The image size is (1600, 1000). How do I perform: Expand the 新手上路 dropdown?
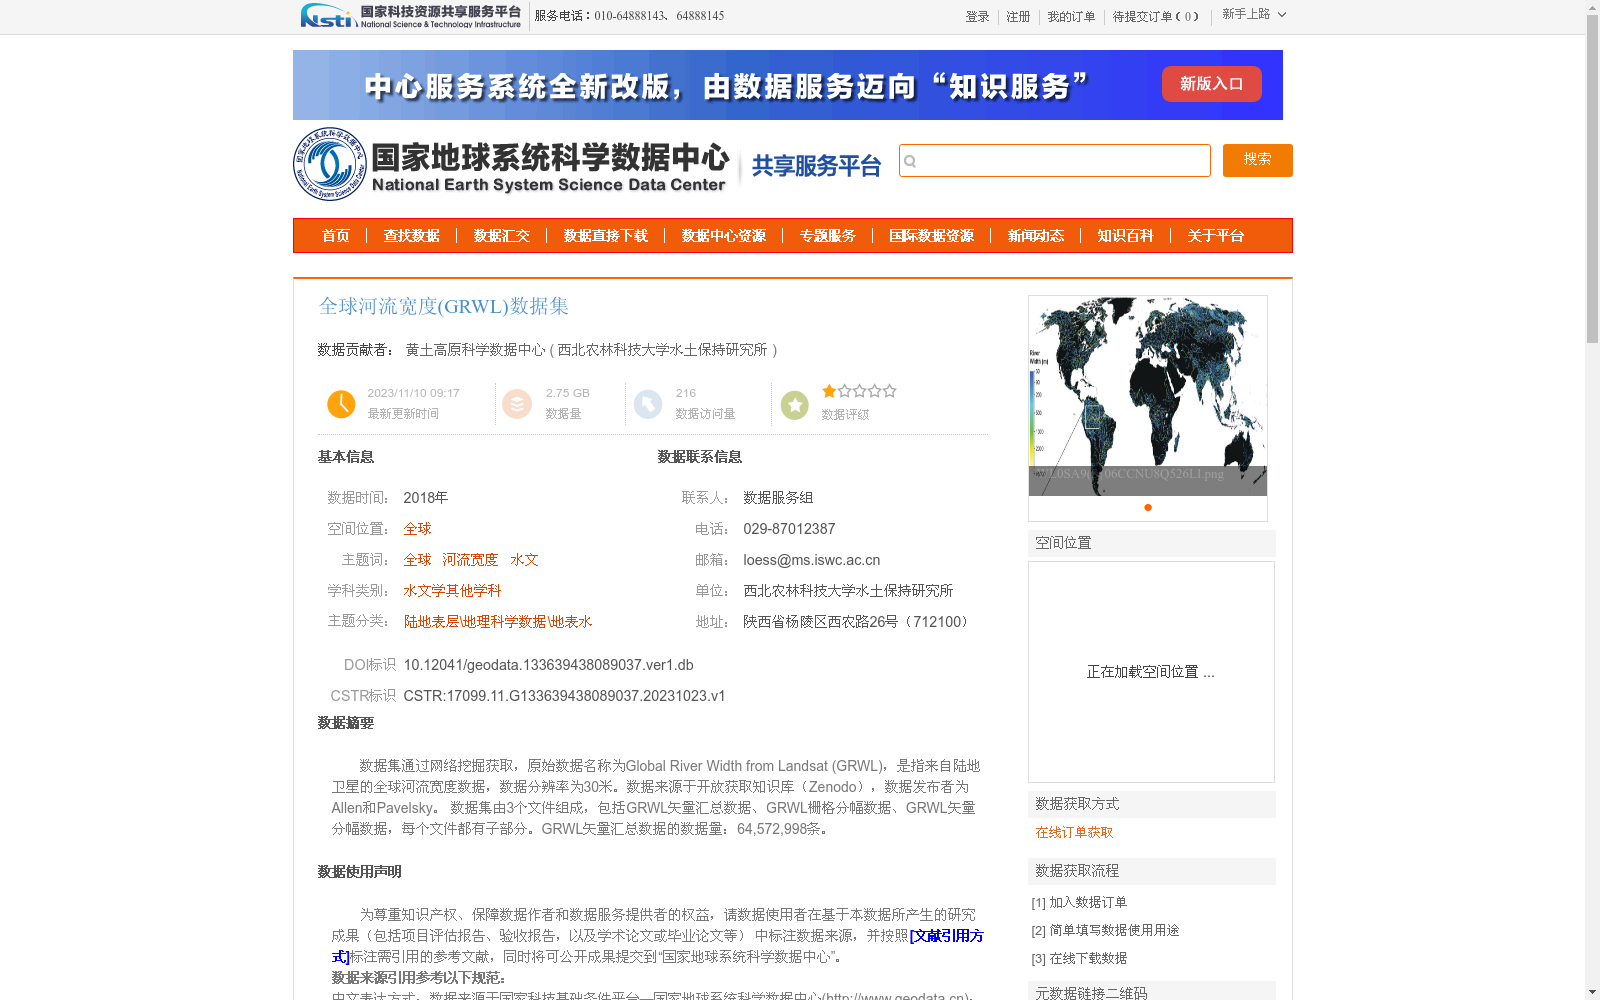[x=1254, y=15]
